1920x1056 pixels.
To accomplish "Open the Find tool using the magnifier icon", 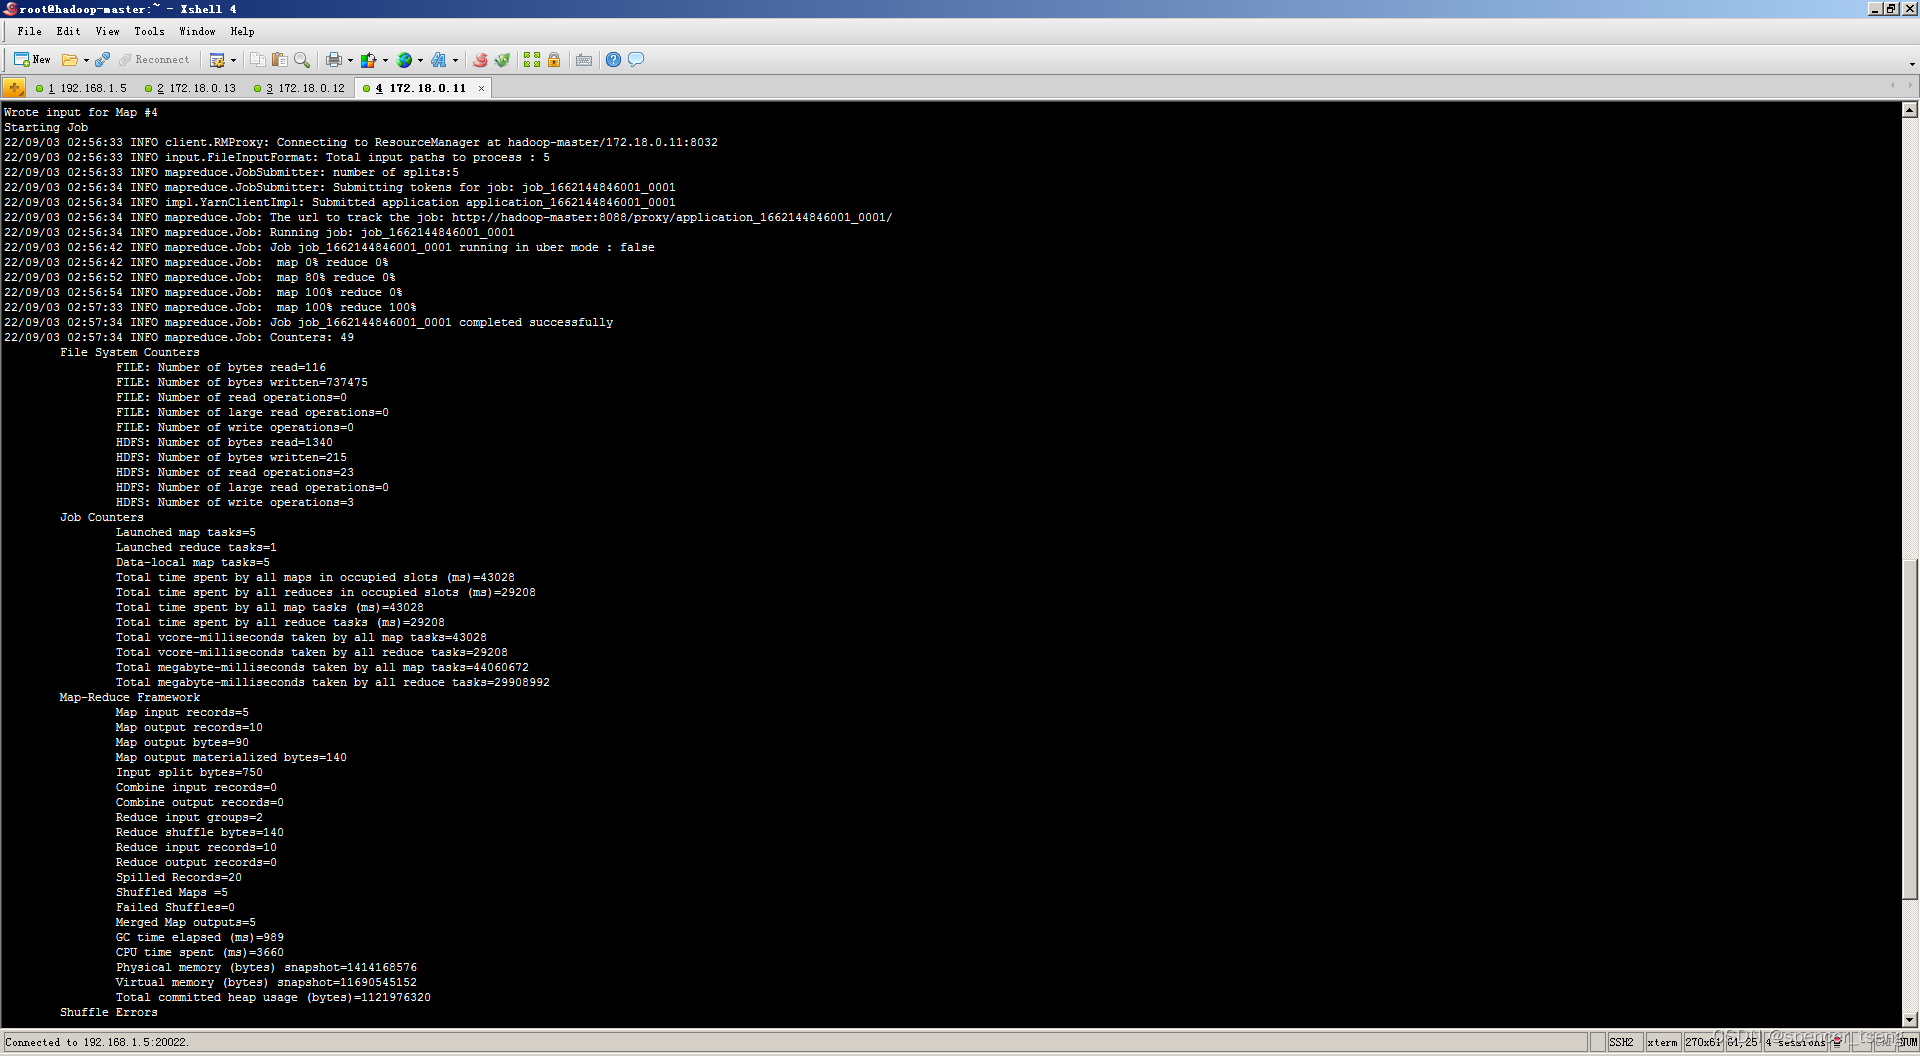I will [x=302, y=59].
